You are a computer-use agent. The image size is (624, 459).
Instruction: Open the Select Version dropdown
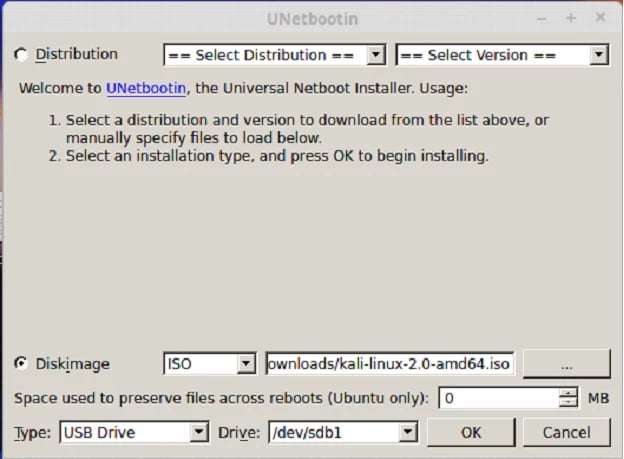pos(502,55)
